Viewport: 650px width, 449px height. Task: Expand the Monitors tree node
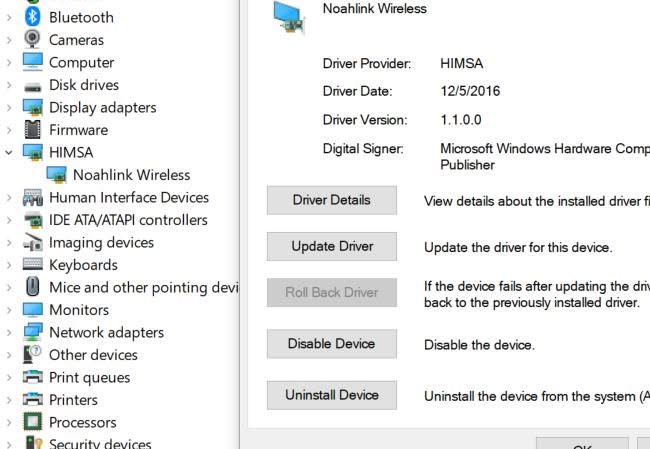pos(9,310)
